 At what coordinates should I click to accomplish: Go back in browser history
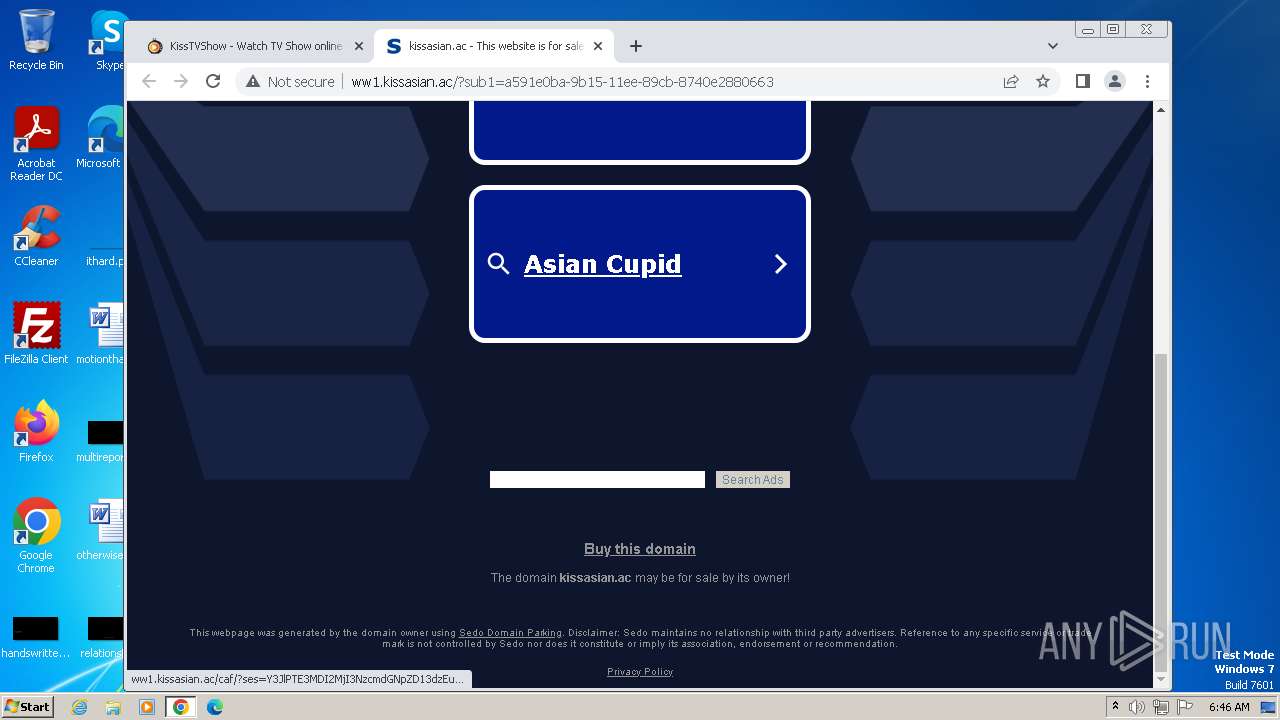(x=149, y=81)
